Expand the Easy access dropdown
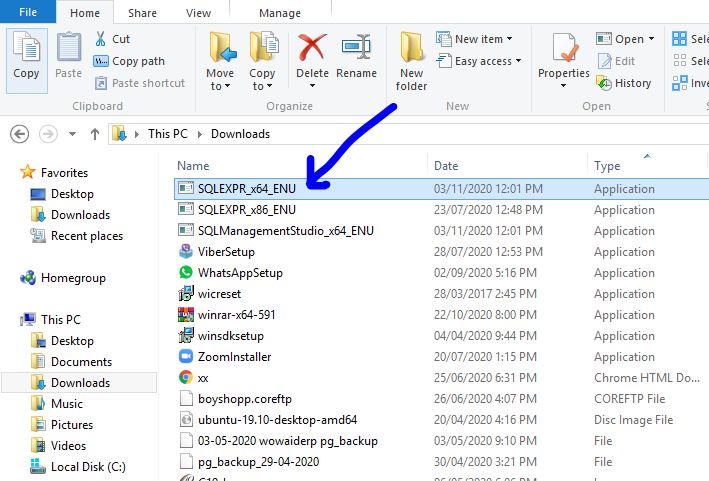 (487, 61)
